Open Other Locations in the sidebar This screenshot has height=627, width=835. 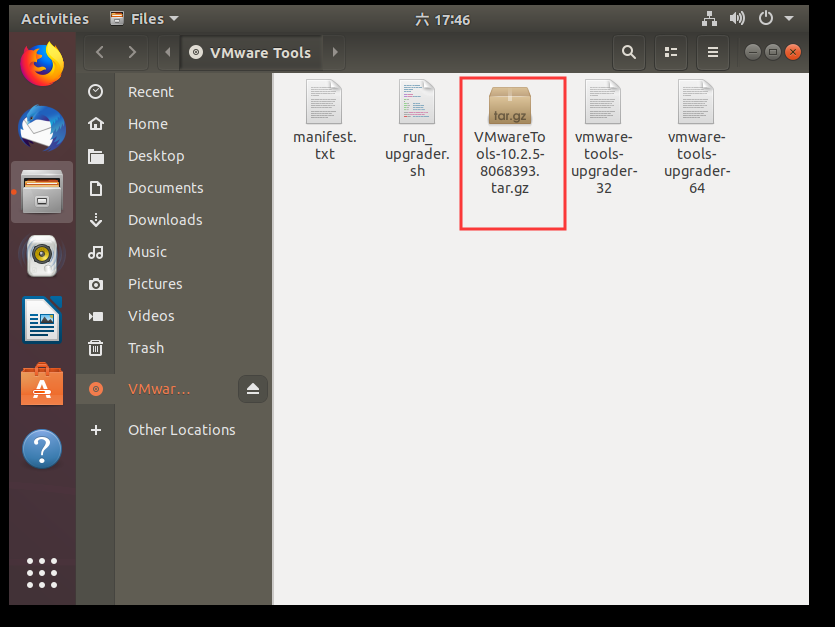tap(174, 430)
